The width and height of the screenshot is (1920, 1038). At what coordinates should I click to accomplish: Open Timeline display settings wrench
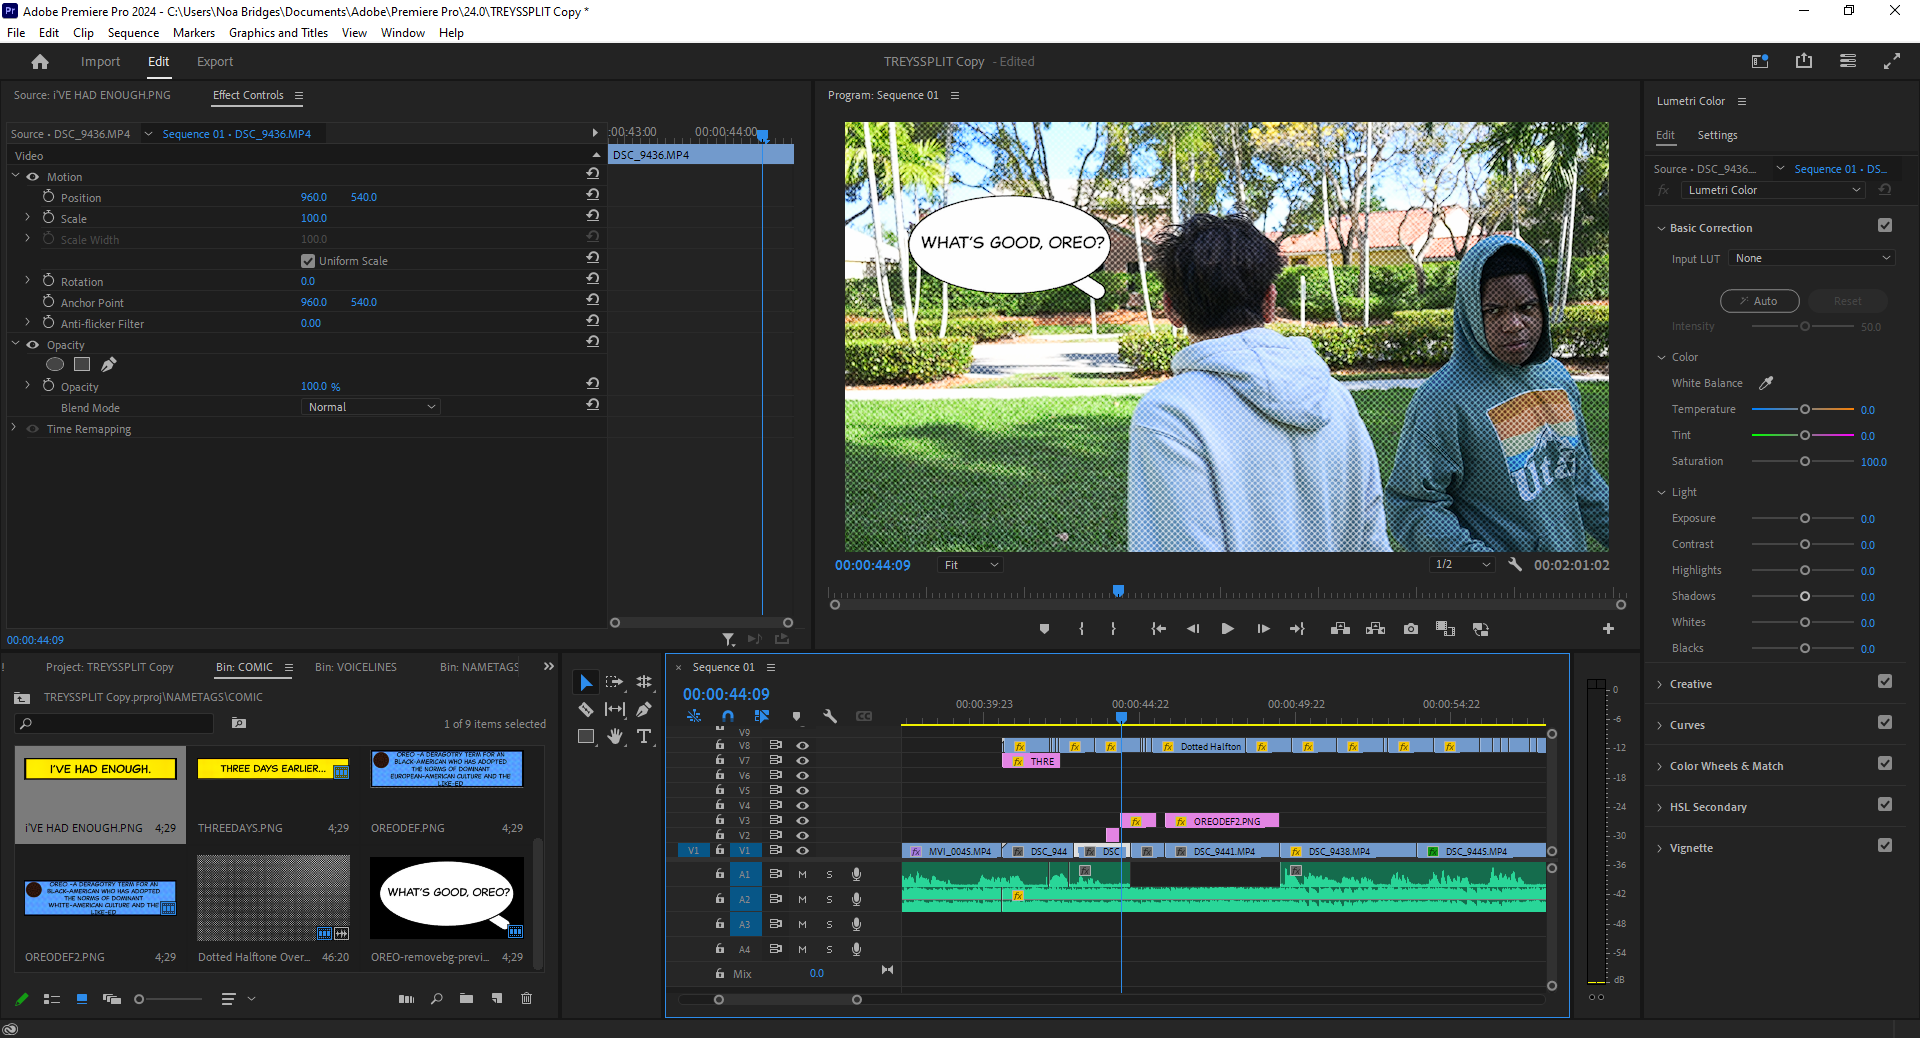click(x=830, y=716)
